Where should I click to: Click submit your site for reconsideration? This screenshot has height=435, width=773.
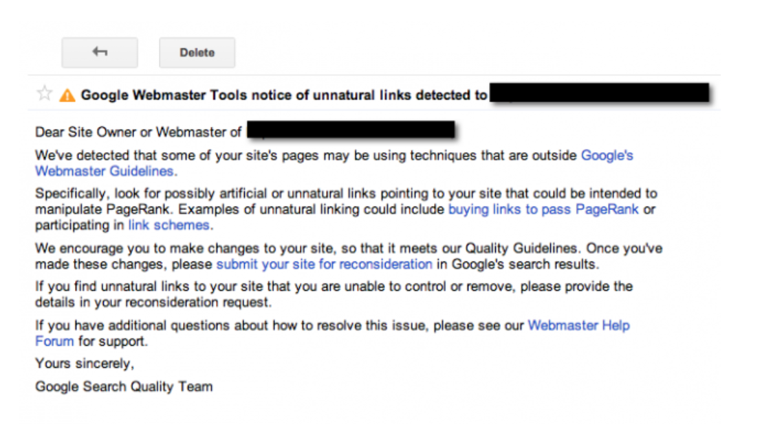pos(324,264)
